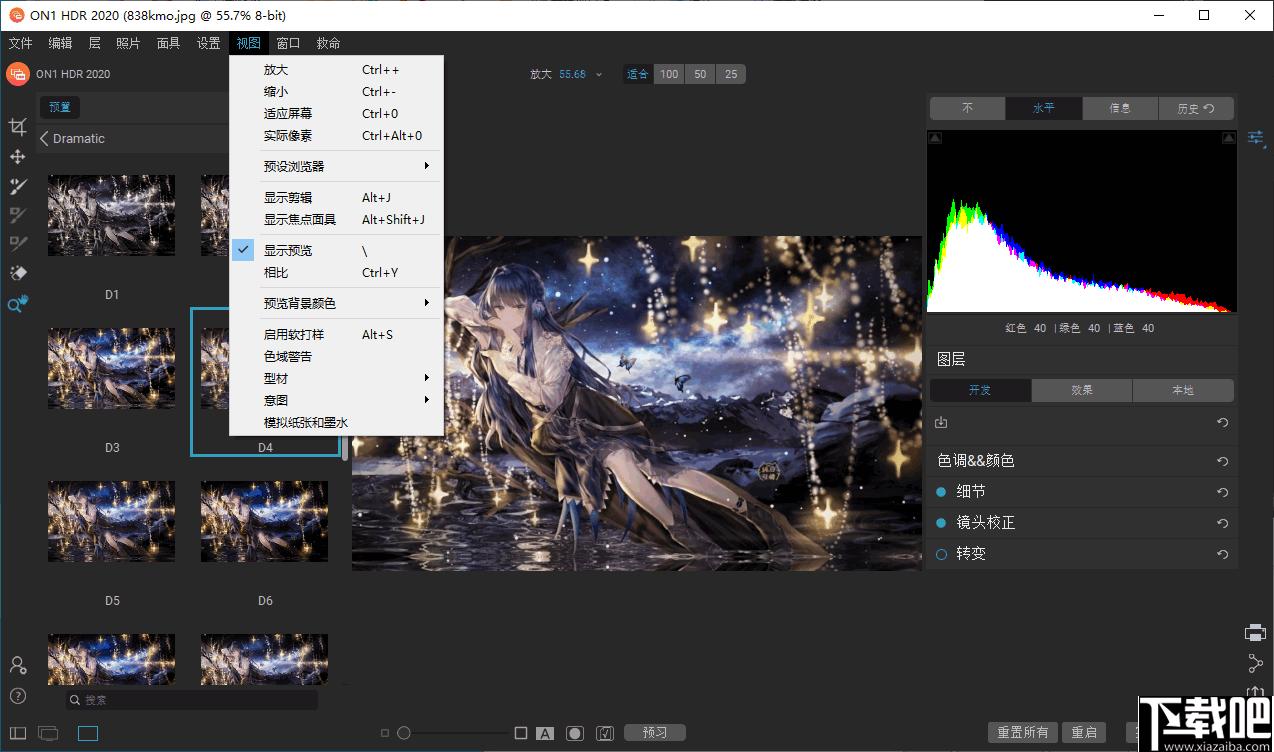Image resolution: width=1274 pixels, height=752 pixels.
Task: Toggle the 显示预览 checked menu item
Action: 336,251
